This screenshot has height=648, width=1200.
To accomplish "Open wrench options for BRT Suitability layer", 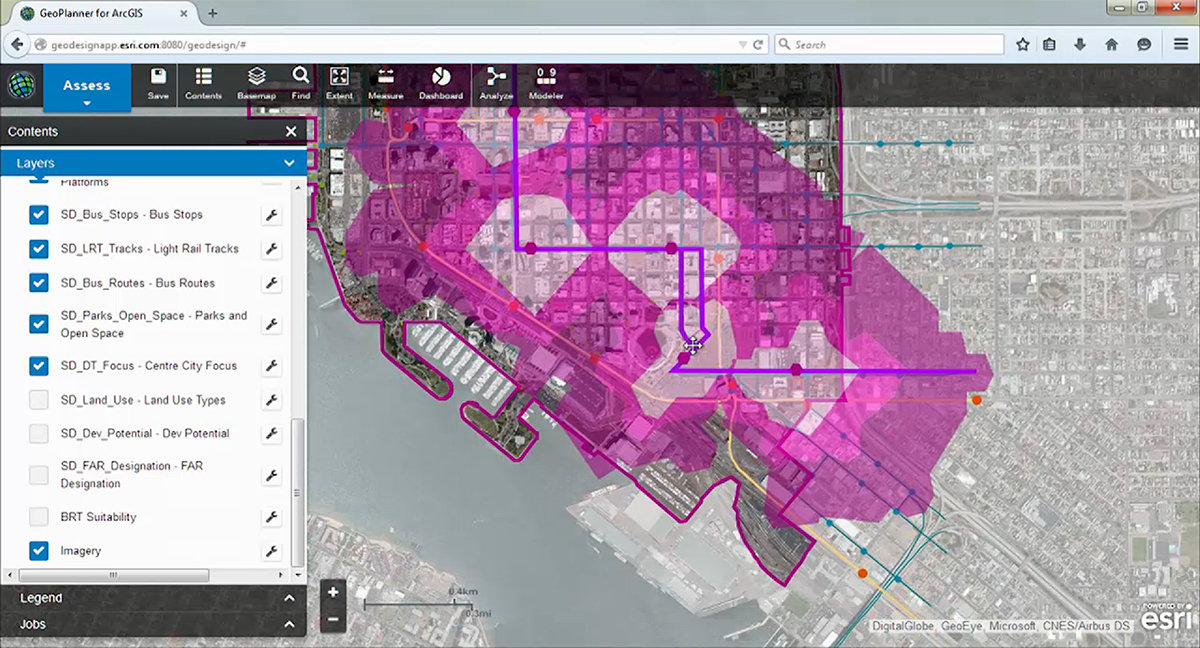I will (x=271, y=517).
